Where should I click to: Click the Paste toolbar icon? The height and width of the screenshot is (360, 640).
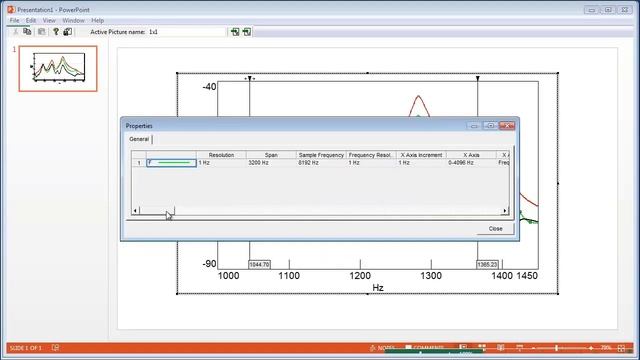click(41, 32)
